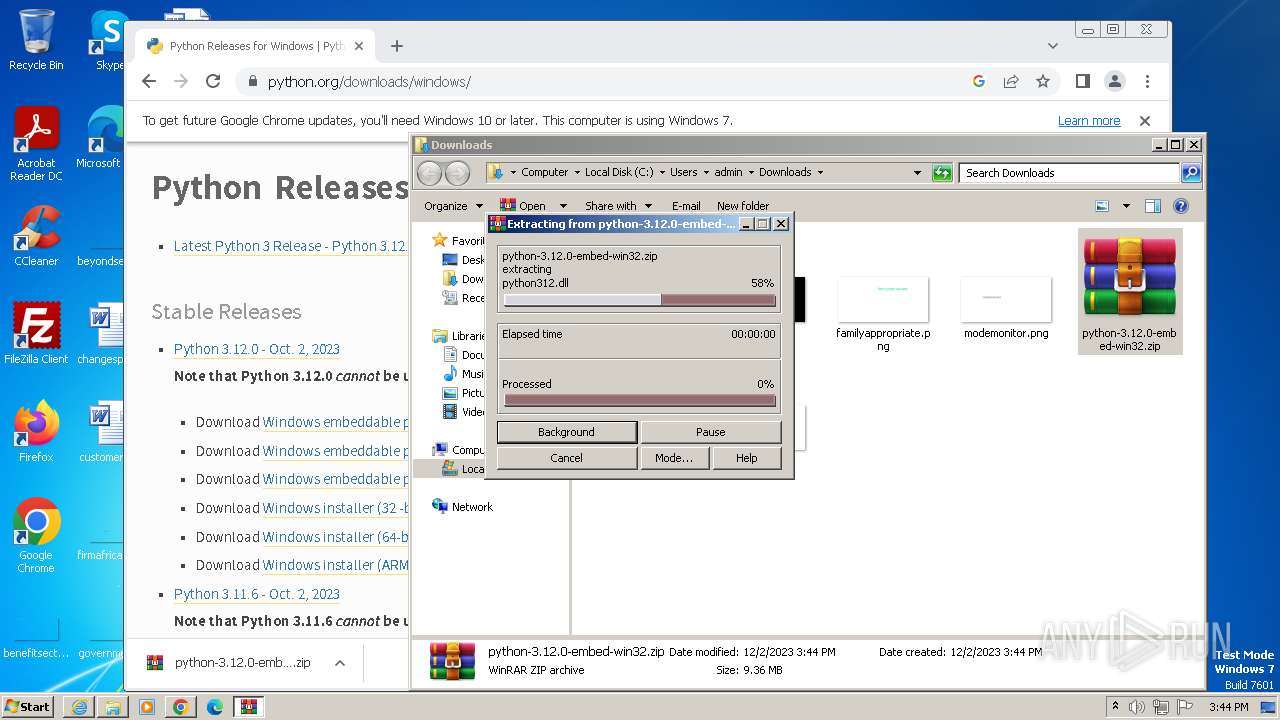Open address bar history dropdown
The width and height of the screenshot is (1280, 720).
[917, 172]
